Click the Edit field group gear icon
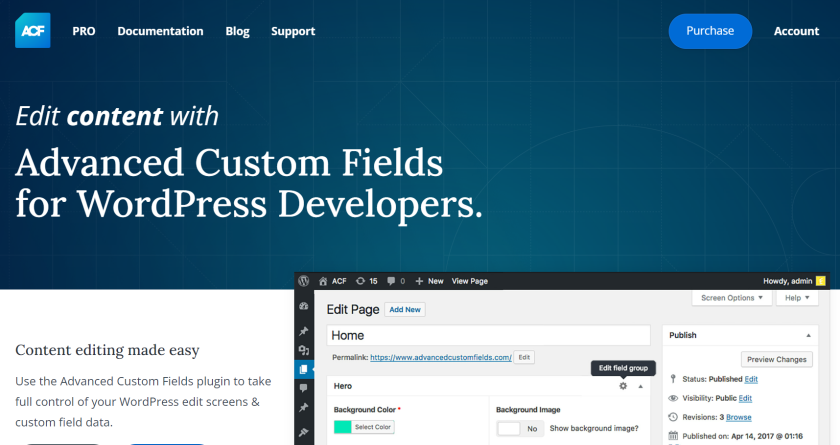This screenshot has height=445, width=840. 624,386
